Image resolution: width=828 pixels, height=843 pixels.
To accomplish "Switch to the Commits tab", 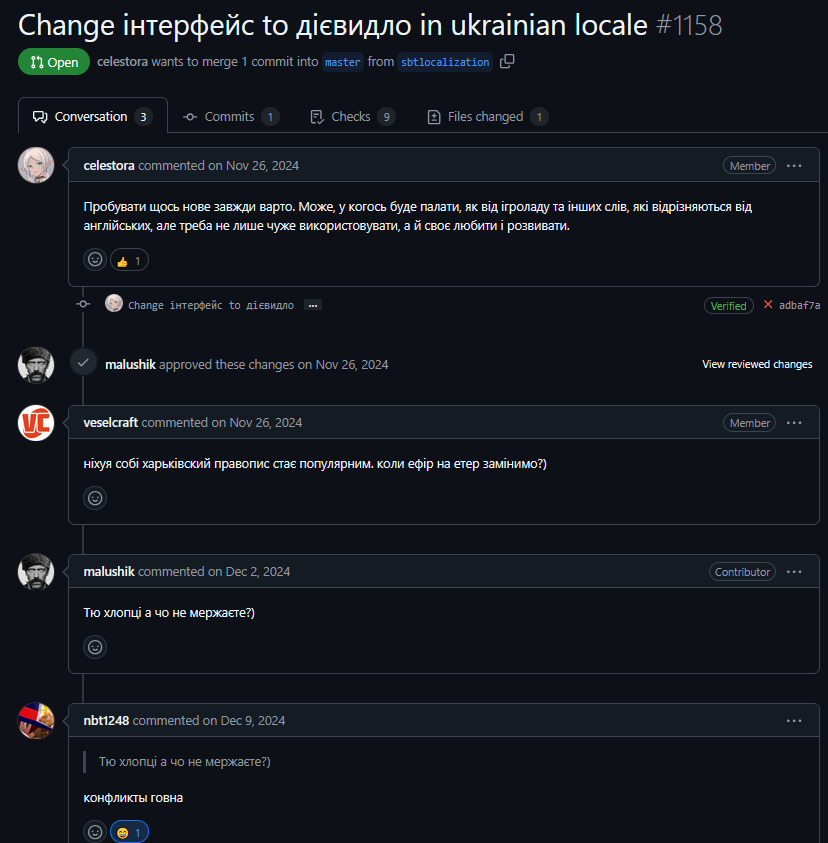I will (230, 117).
